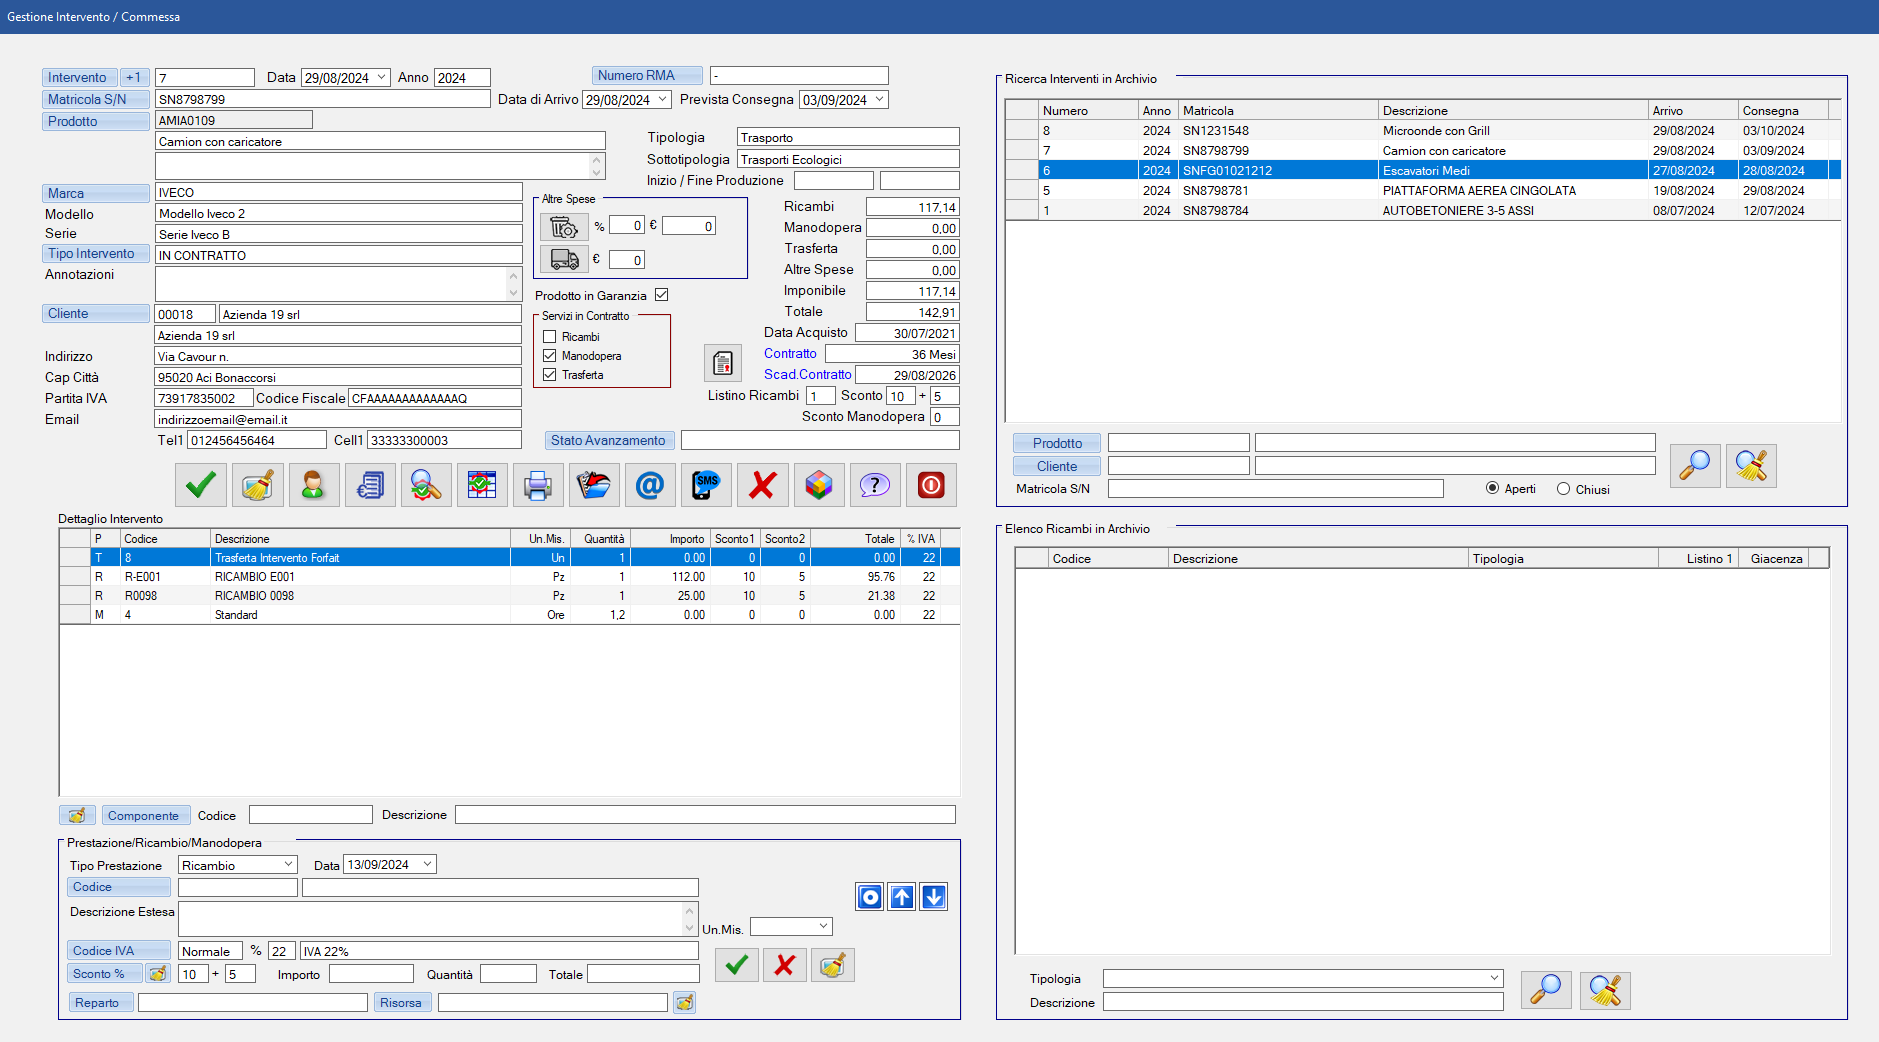The image size is (1879, 1042).
Task: Click the Stato Avanzamento button
Action: (608, 441)
